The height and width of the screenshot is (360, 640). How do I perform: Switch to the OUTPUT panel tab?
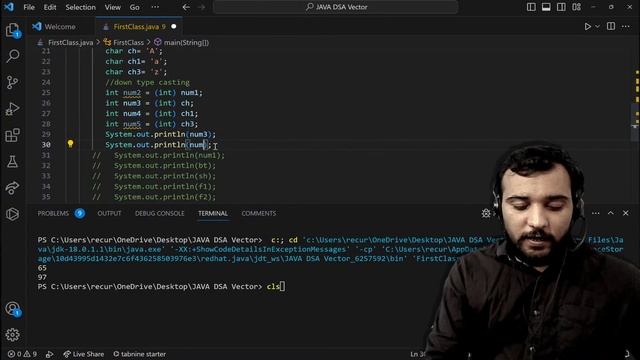(x=109, y=213)
